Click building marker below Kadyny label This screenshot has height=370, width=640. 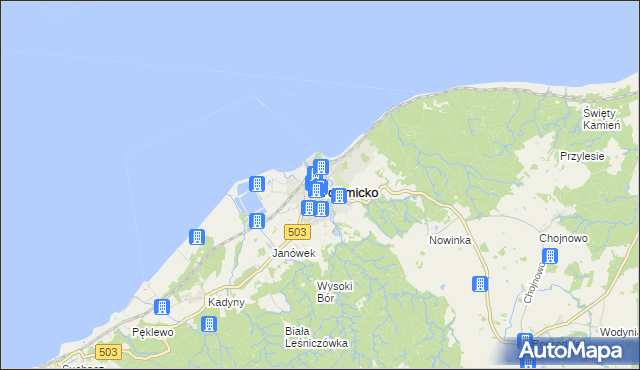pos(209,324)
